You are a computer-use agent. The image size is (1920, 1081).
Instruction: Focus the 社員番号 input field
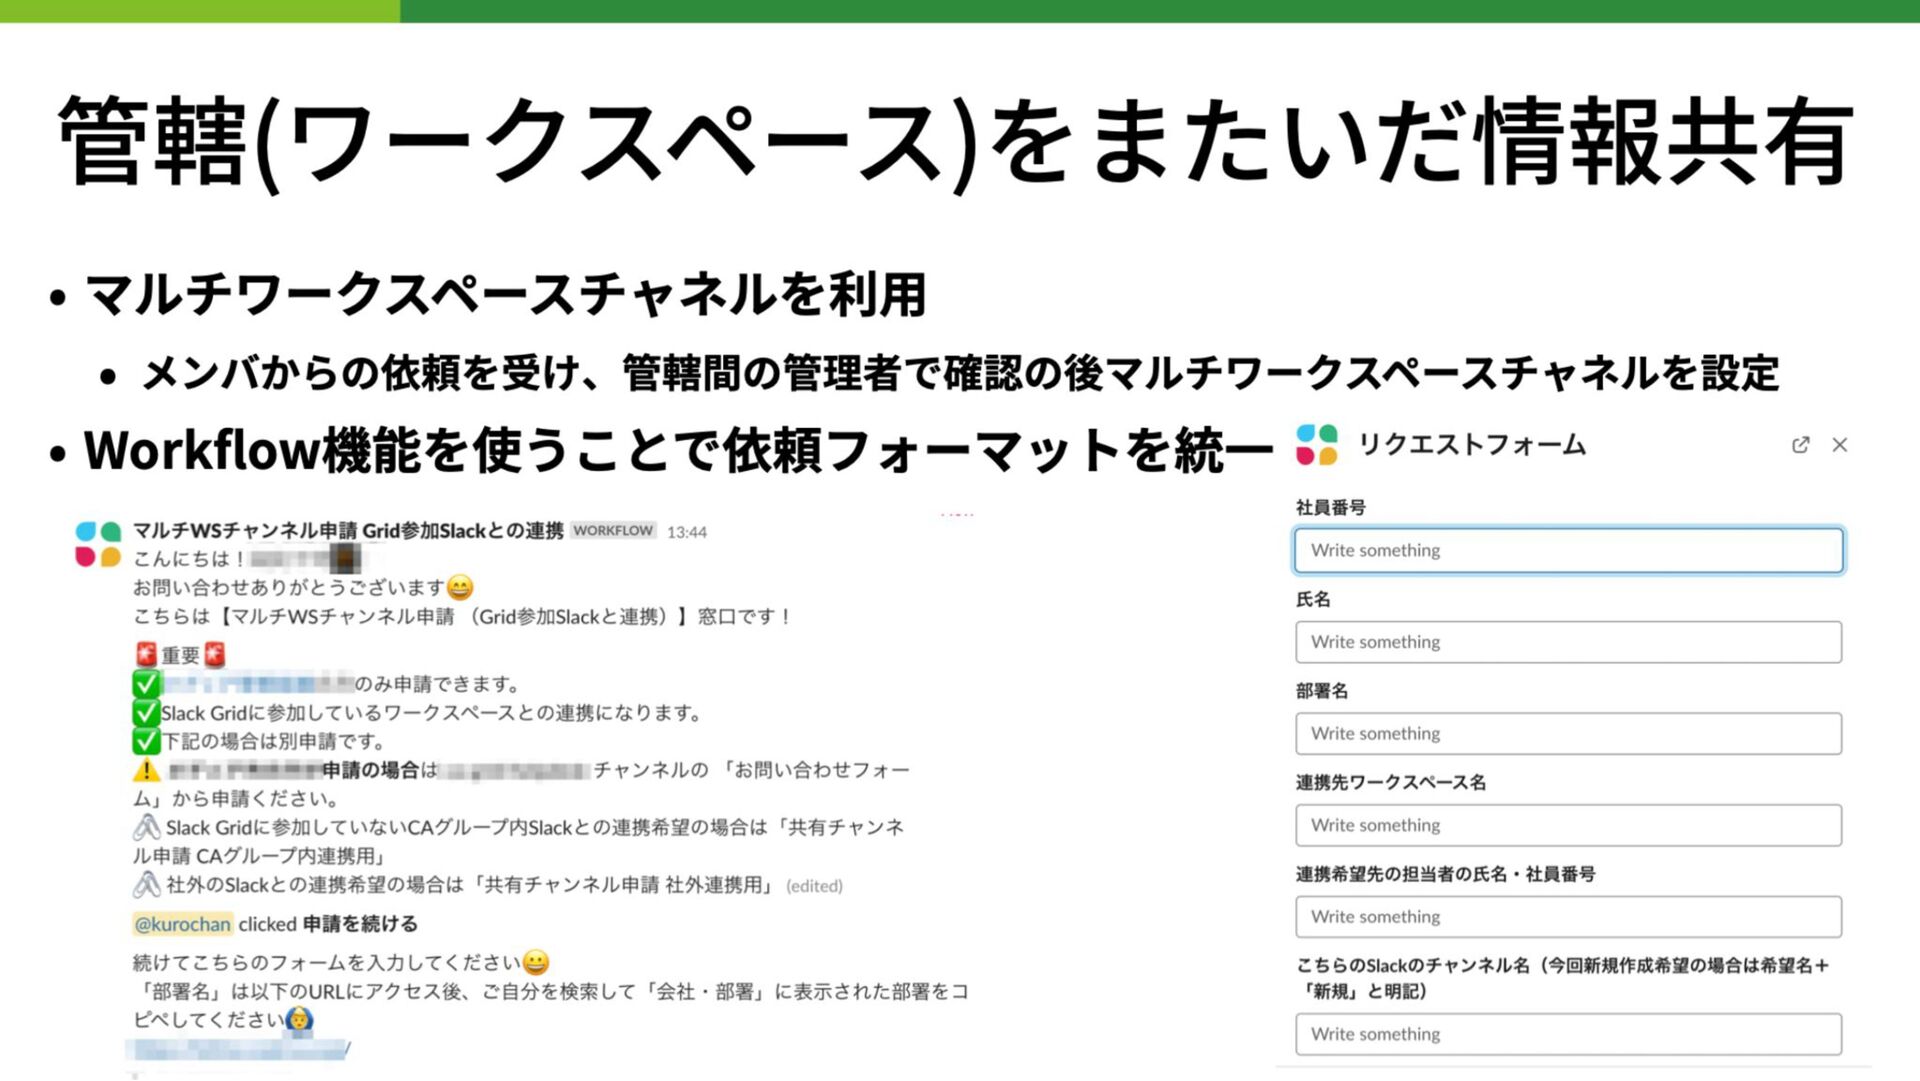1568,550
